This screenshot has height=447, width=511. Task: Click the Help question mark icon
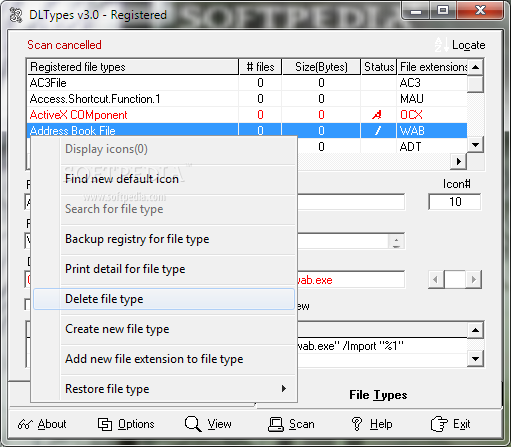click(357, 424)
